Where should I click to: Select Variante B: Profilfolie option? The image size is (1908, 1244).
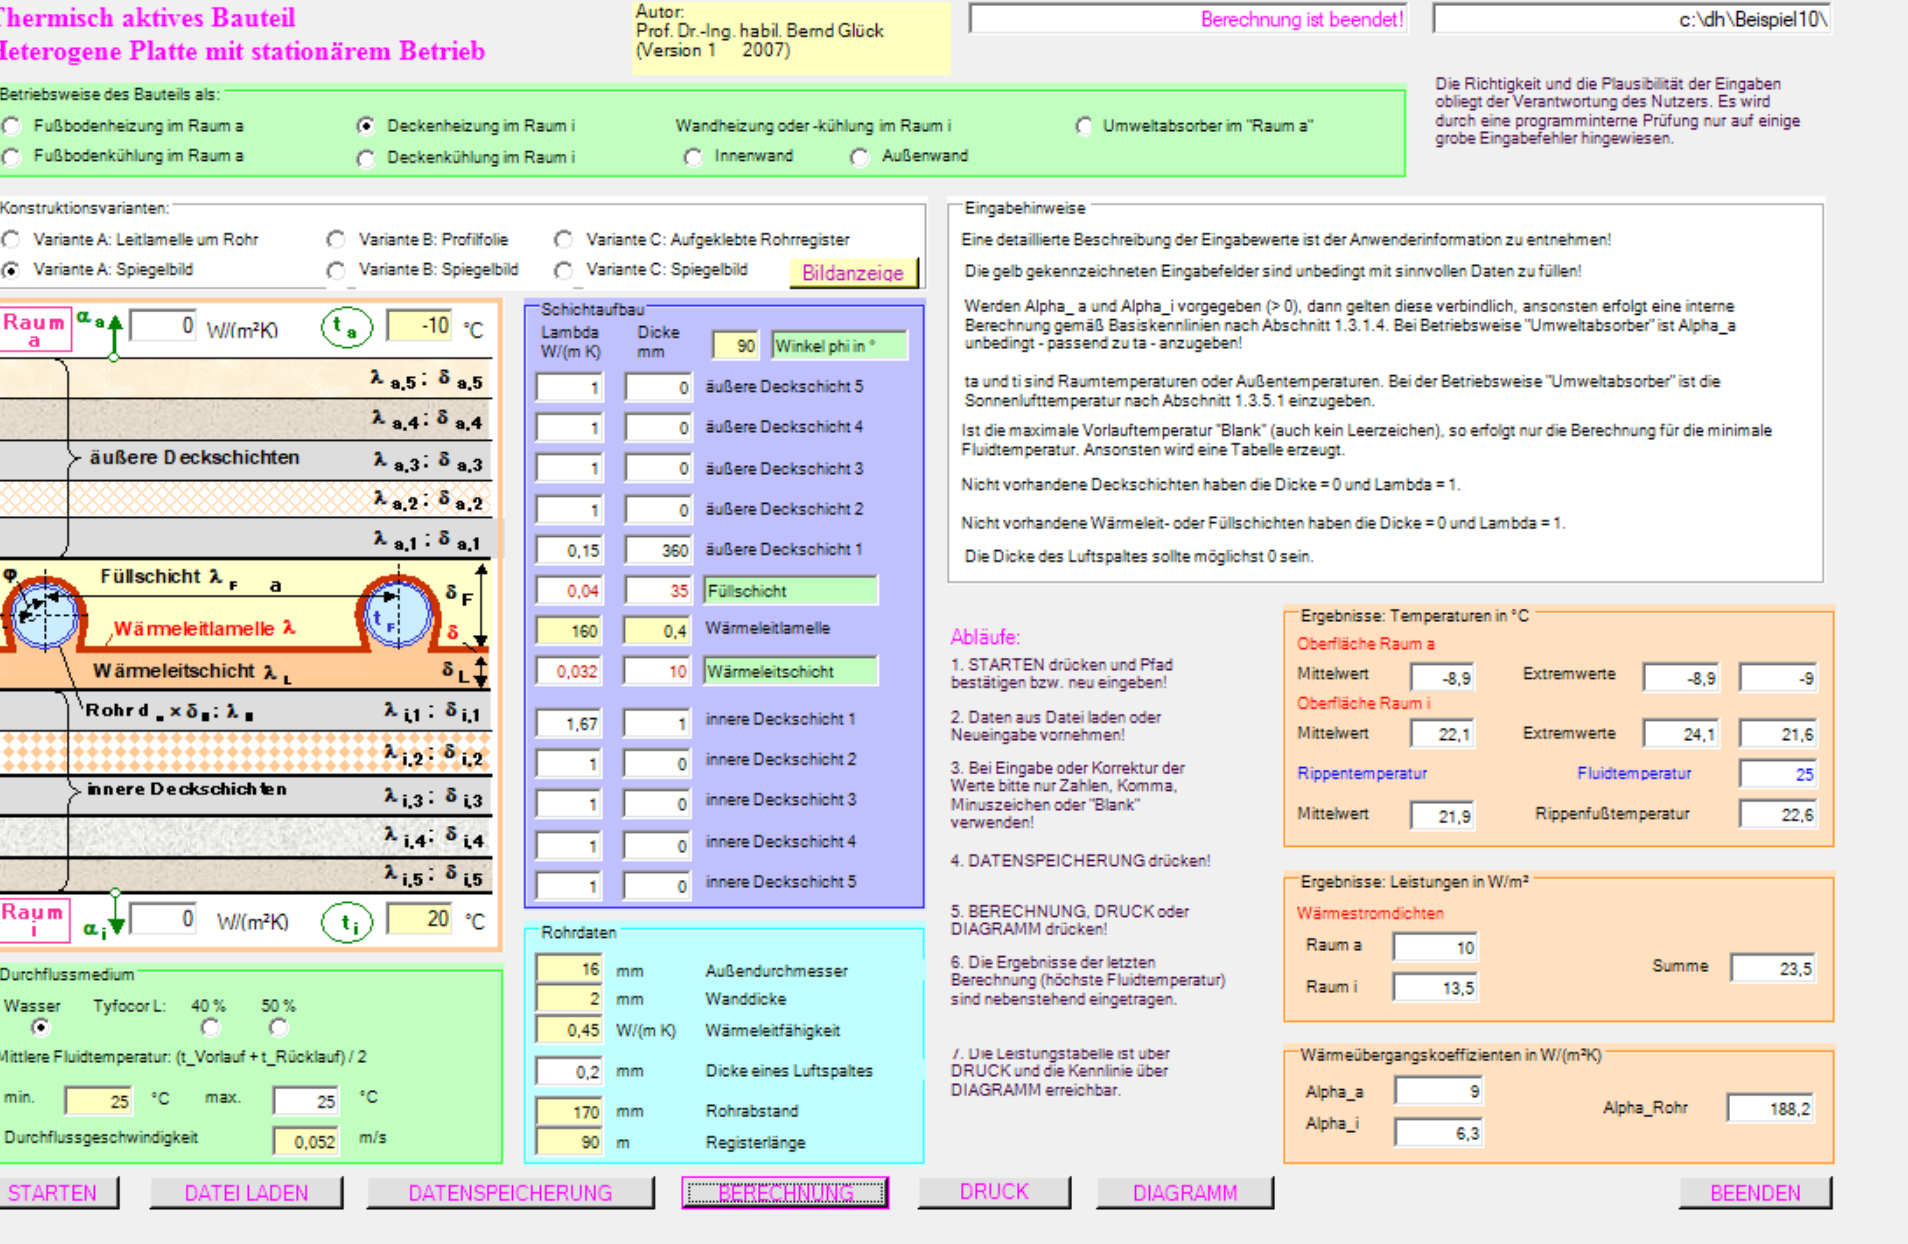click(337, 240)
